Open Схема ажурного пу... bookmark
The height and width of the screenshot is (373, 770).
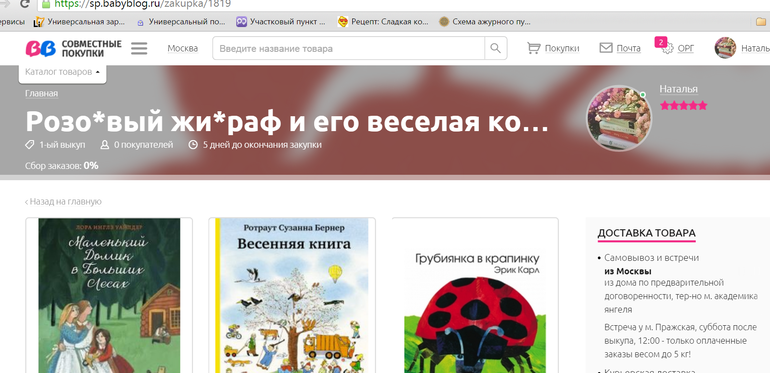click(x=485, y=22)
